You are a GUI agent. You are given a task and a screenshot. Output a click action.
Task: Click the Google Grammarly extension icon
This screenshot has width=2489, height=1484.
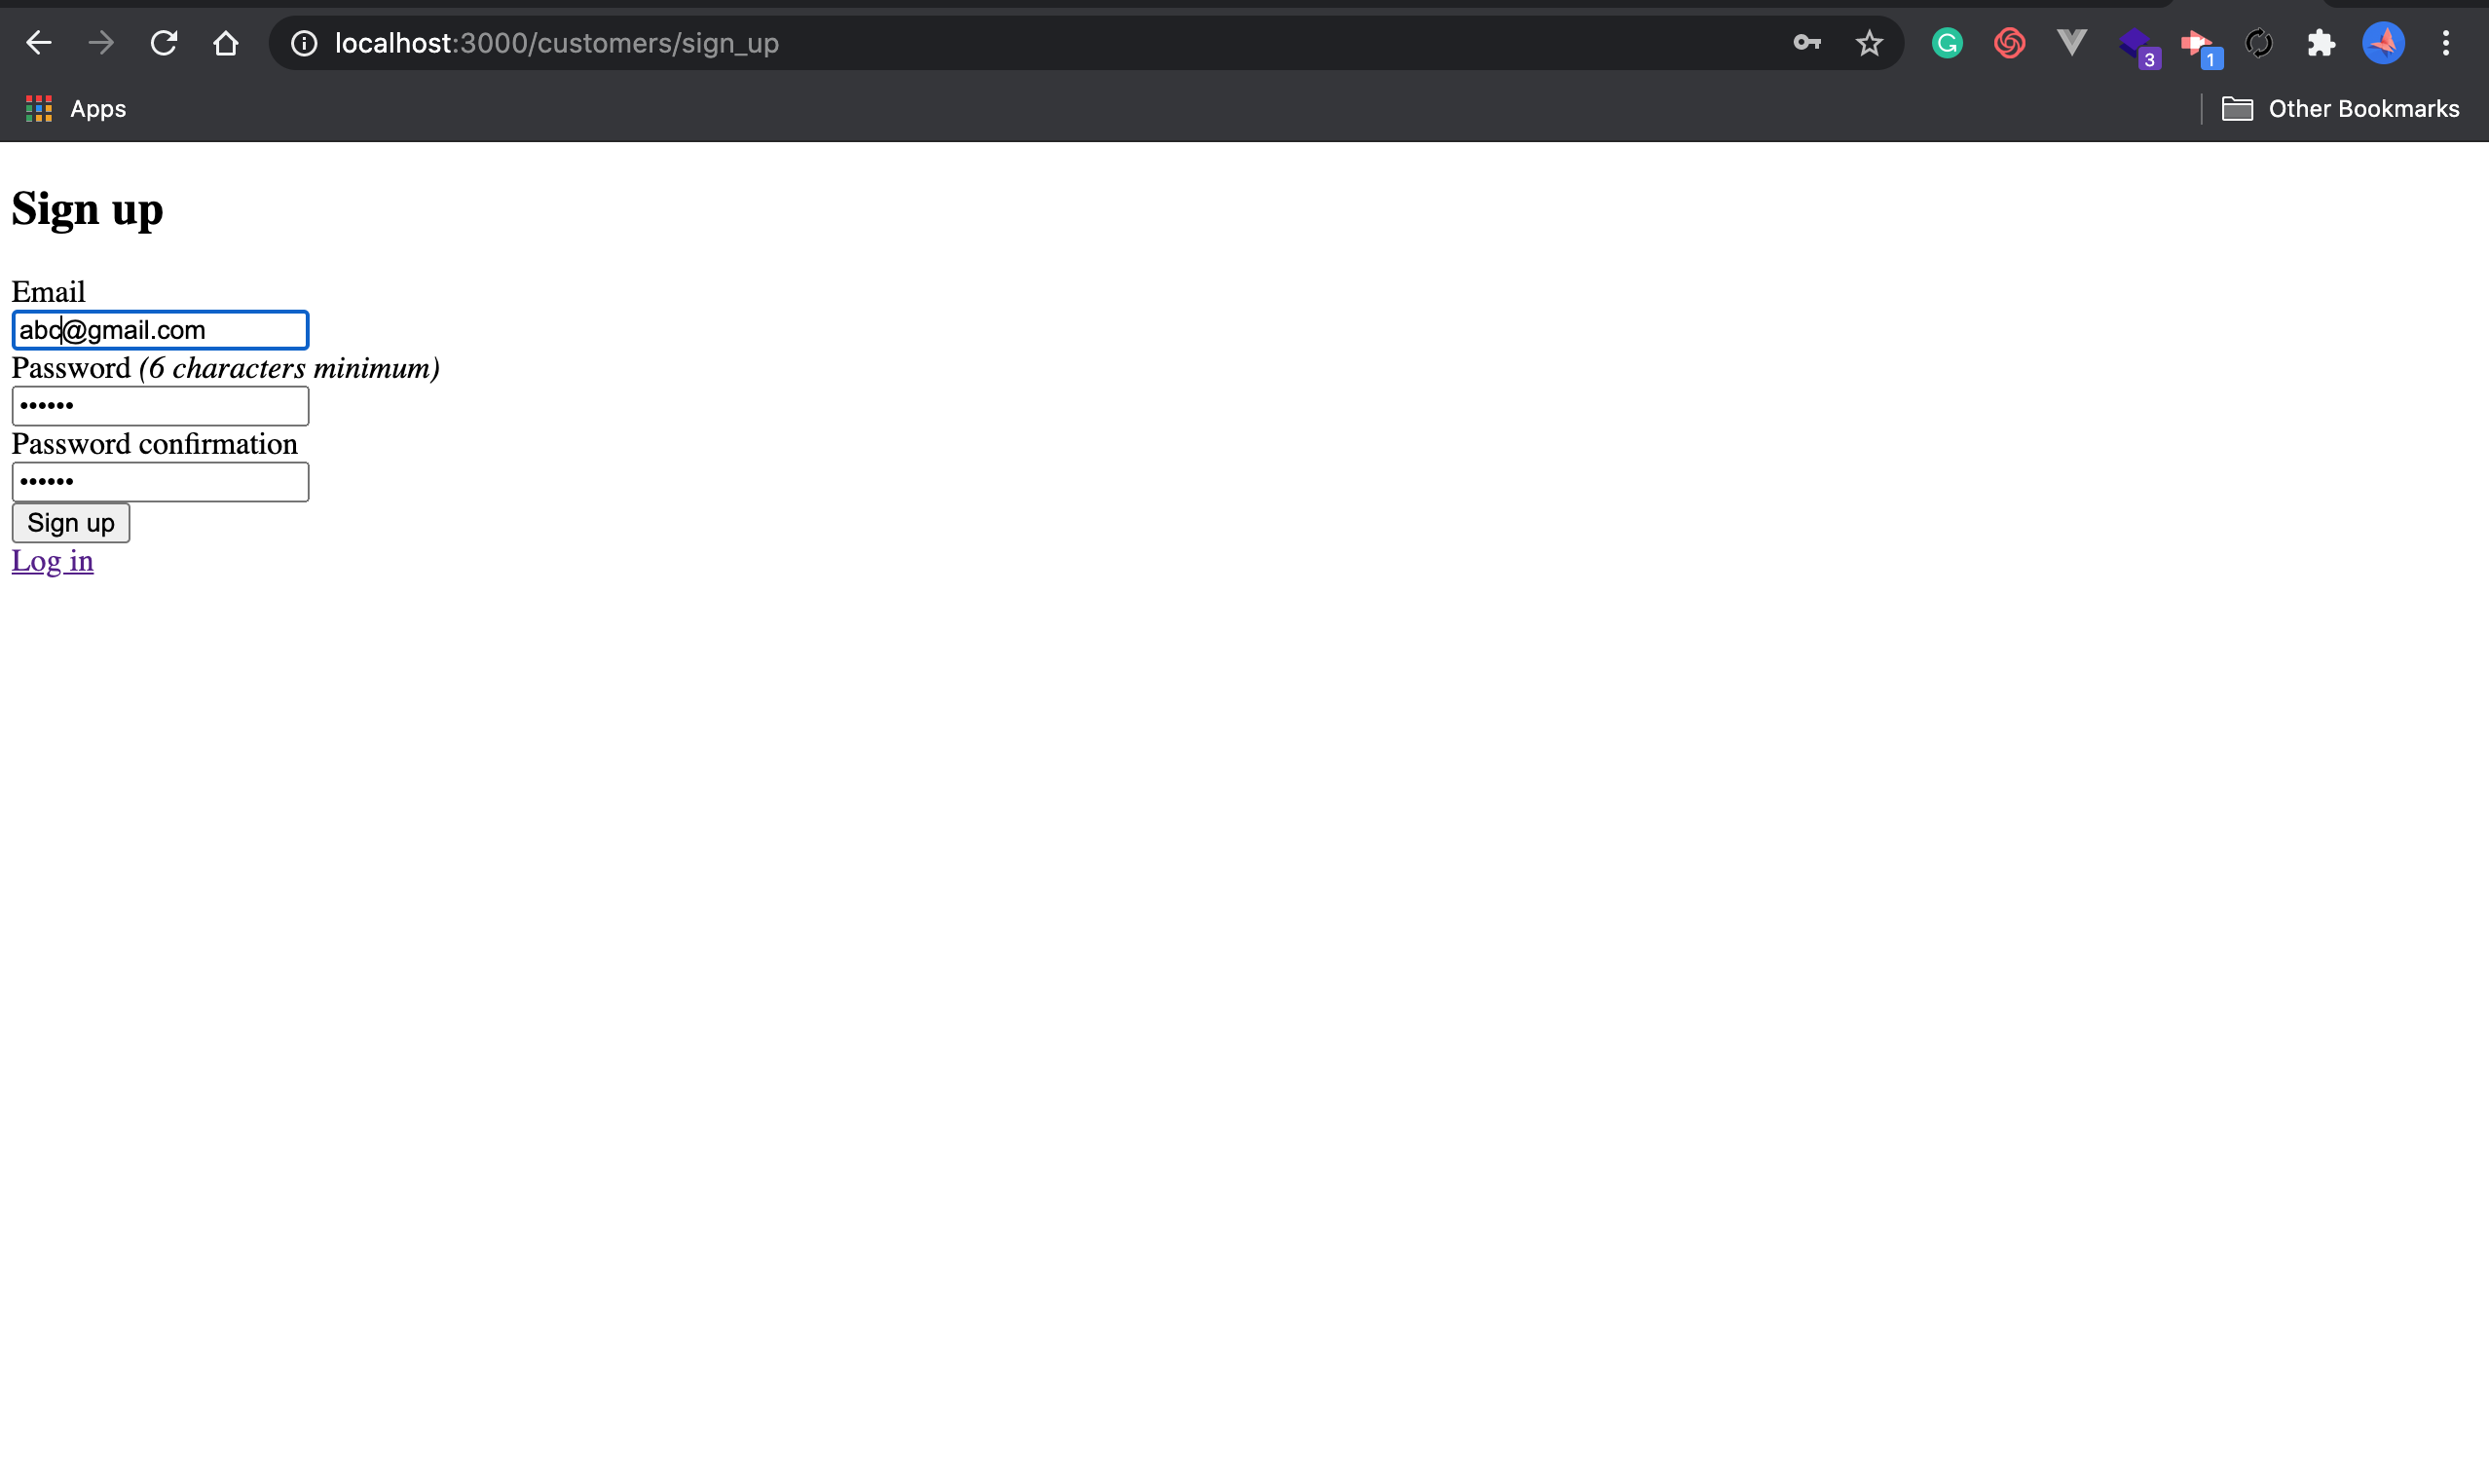pos(1947,43)
